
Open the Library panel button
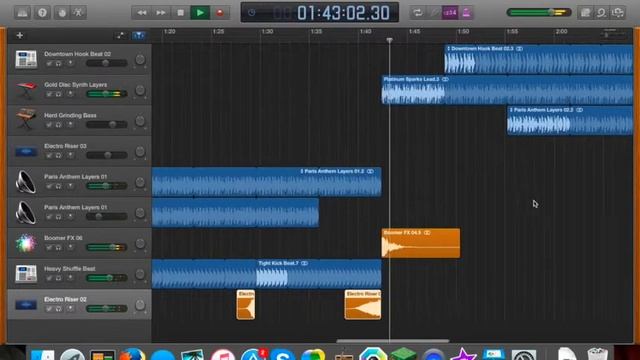(22, 13)
